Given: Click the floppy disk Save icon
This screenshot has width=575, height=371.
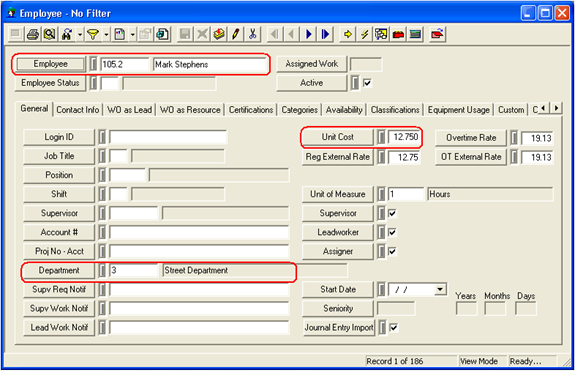Looking at the screenshot, I should [x=185, y=34].
